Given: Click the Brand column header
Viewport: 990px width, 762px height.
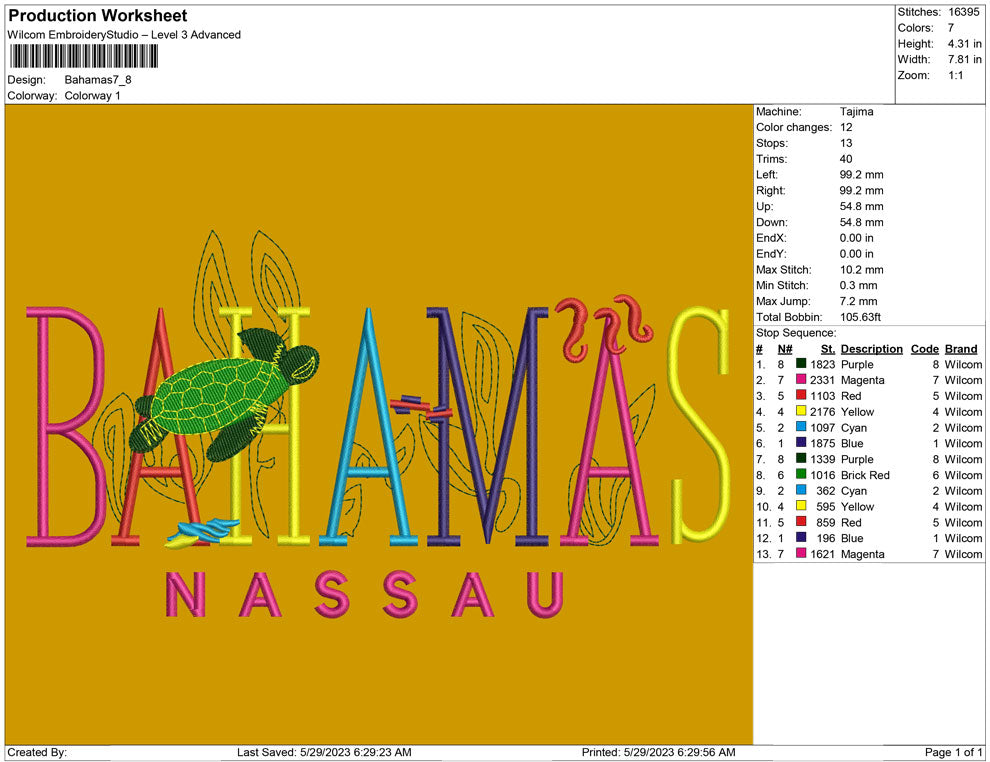Looking at the screenshot, I should (x=961, y=349).
